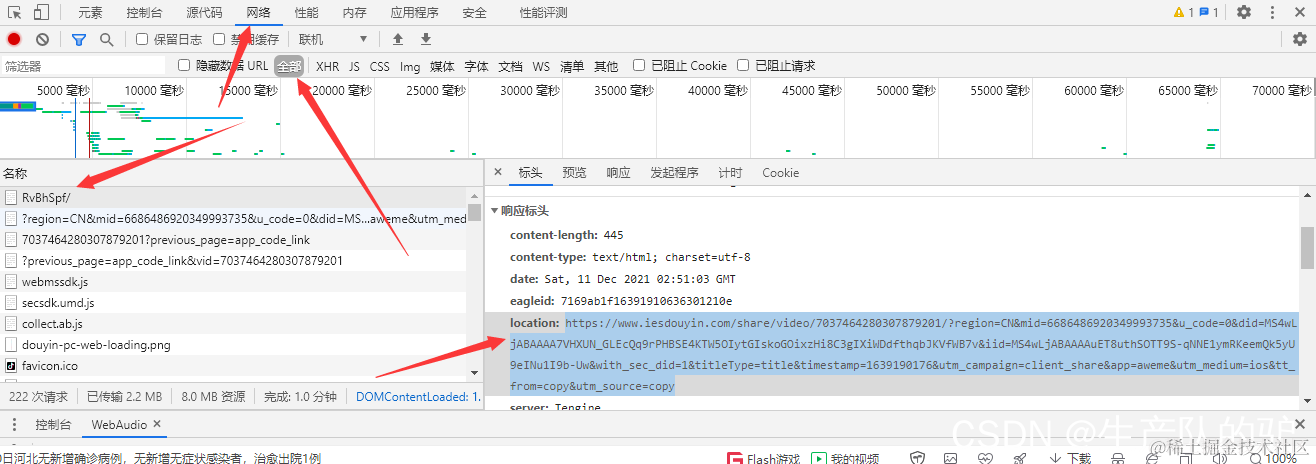The height and width of the screenshot is (464, 1316).
Task: Switch to the 发起程序 tab
Action: (x=674, y=172)
